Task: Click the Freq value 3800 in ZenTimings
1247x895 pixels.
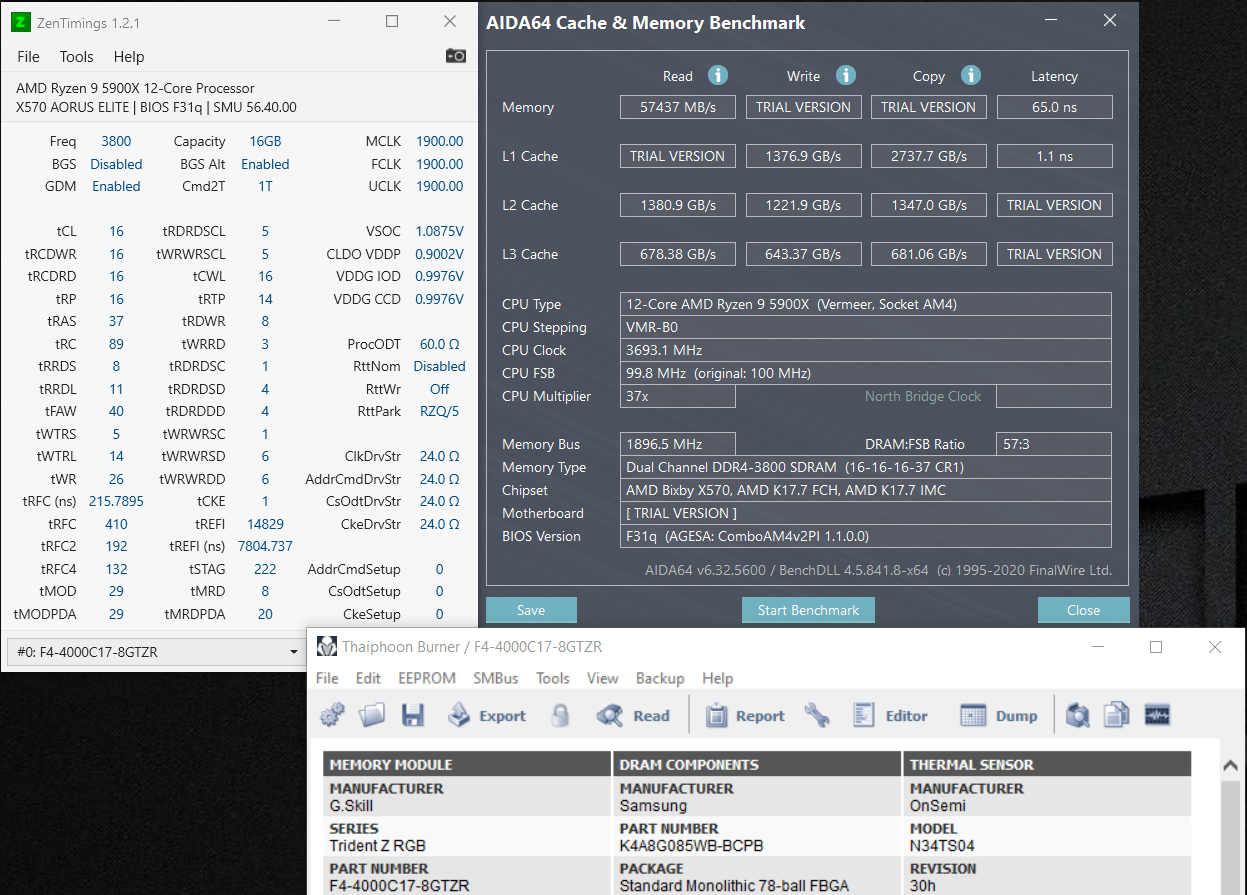Action: pyautogui.click(x=116, y=141)
